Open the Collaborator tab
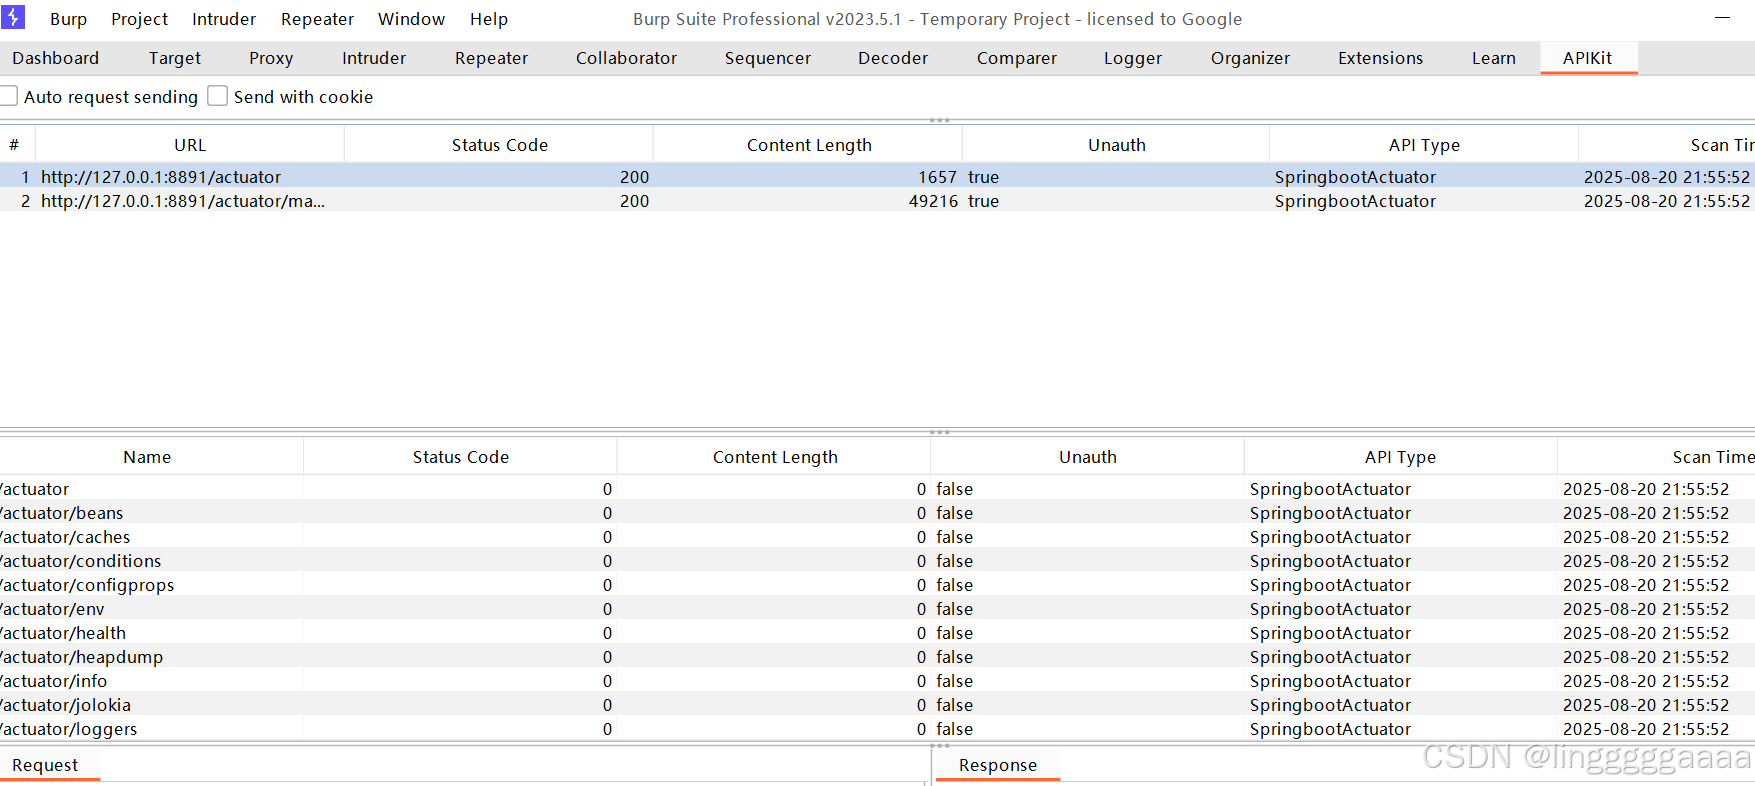This screenshot has height=786, width=1755. [626, 58]
